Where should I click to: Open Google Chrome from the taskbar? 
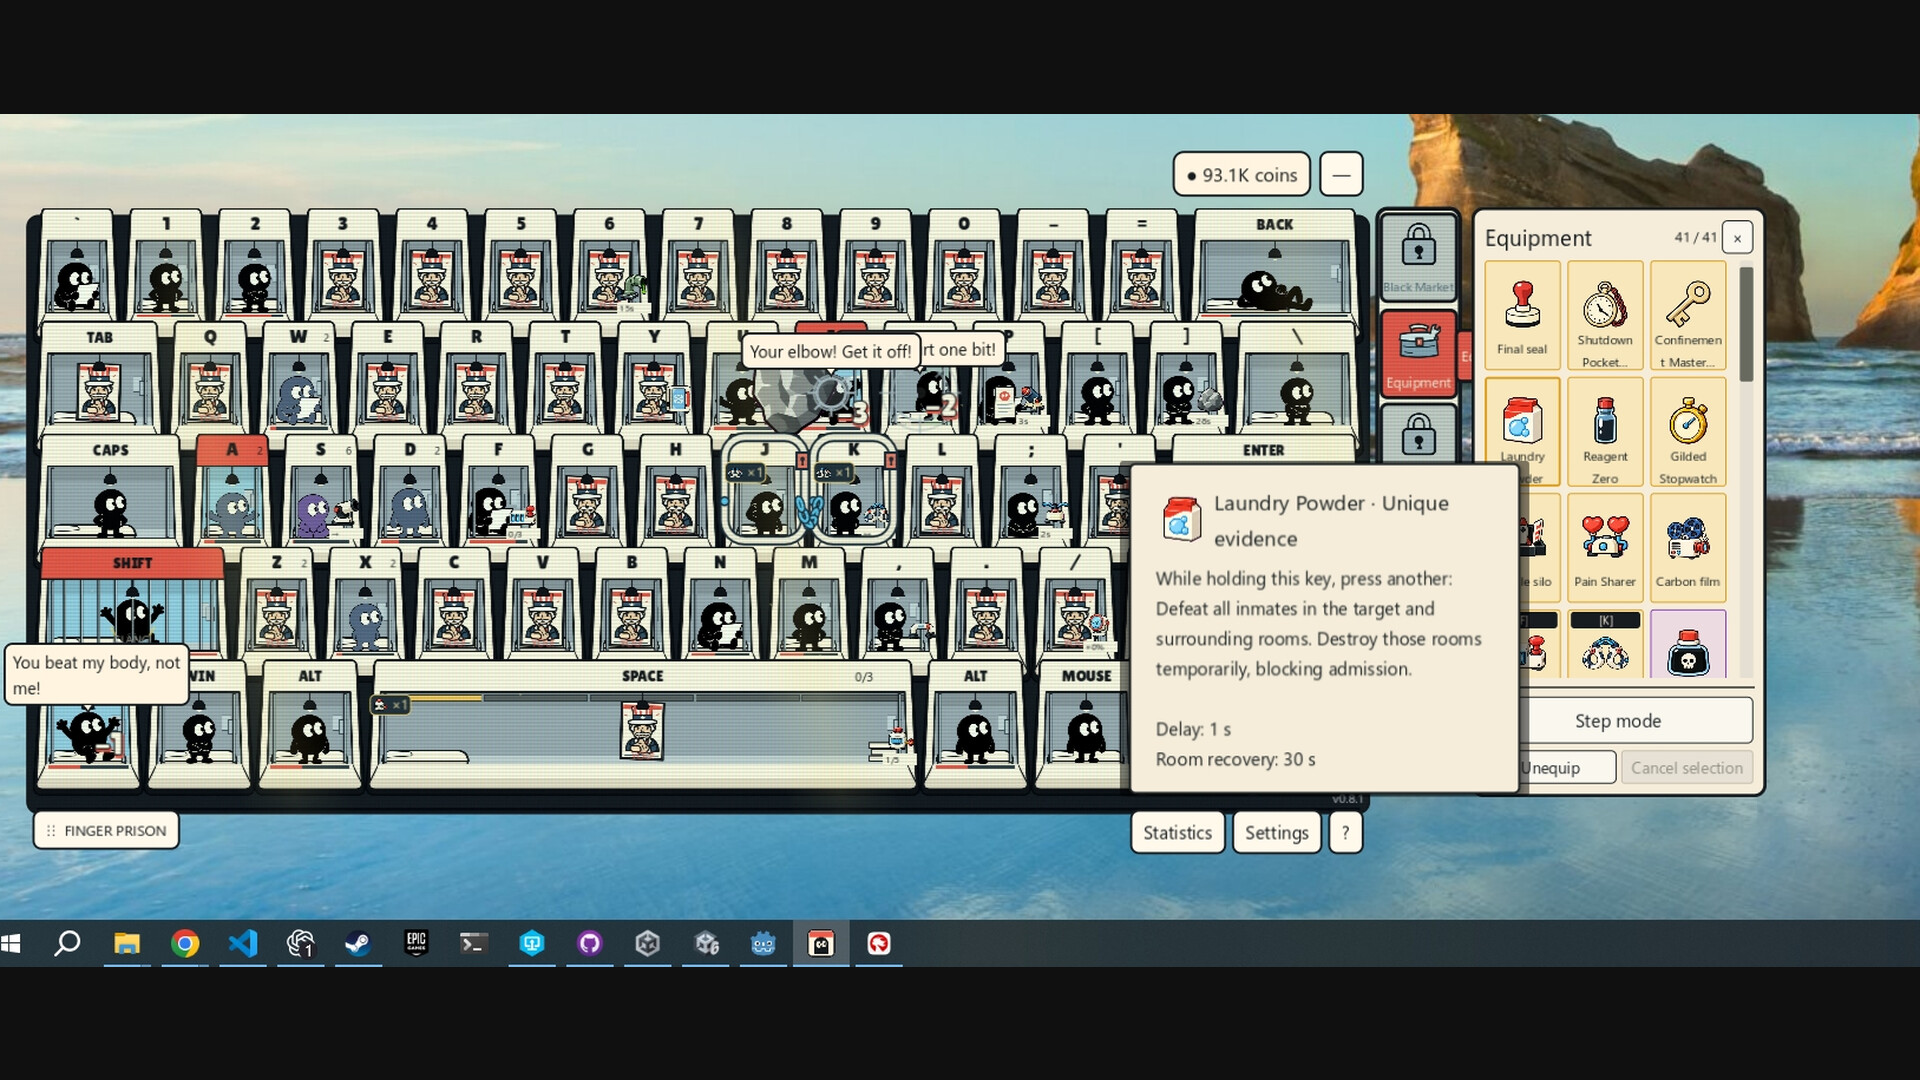click(x=185, y=943)
